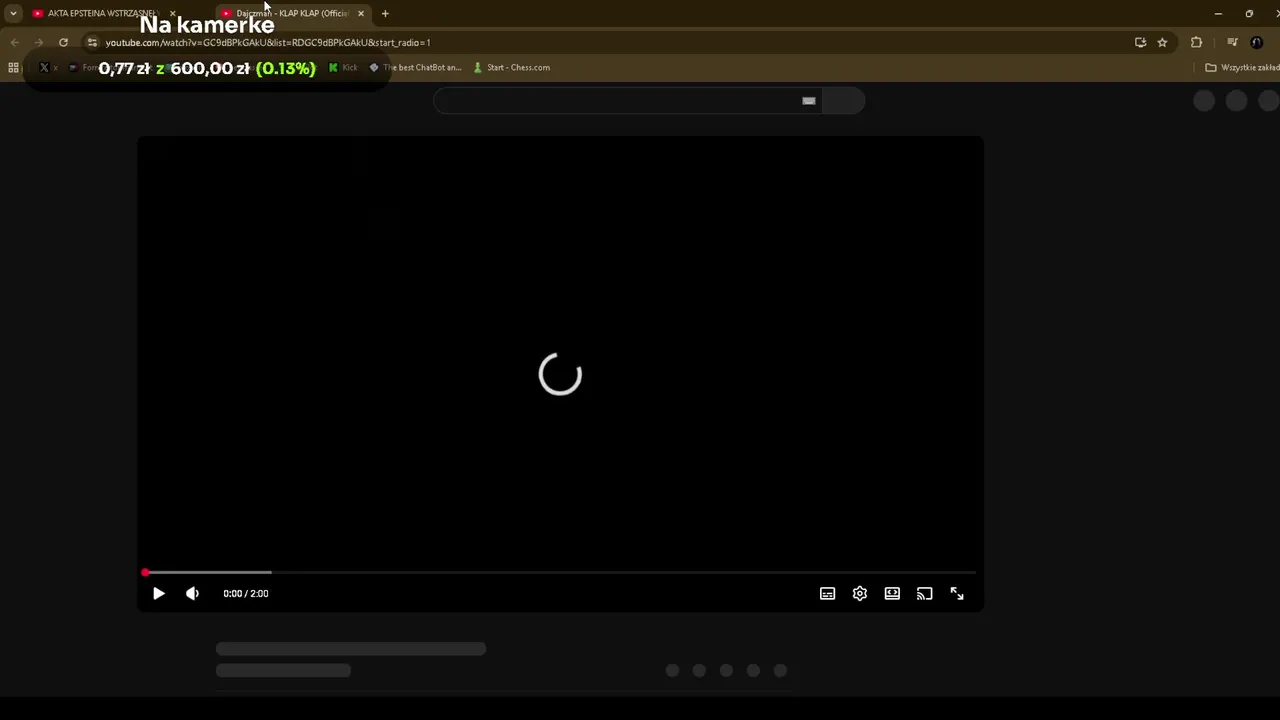
Task: Enter fullscreen mode in the player
Action: click(957, 593)
